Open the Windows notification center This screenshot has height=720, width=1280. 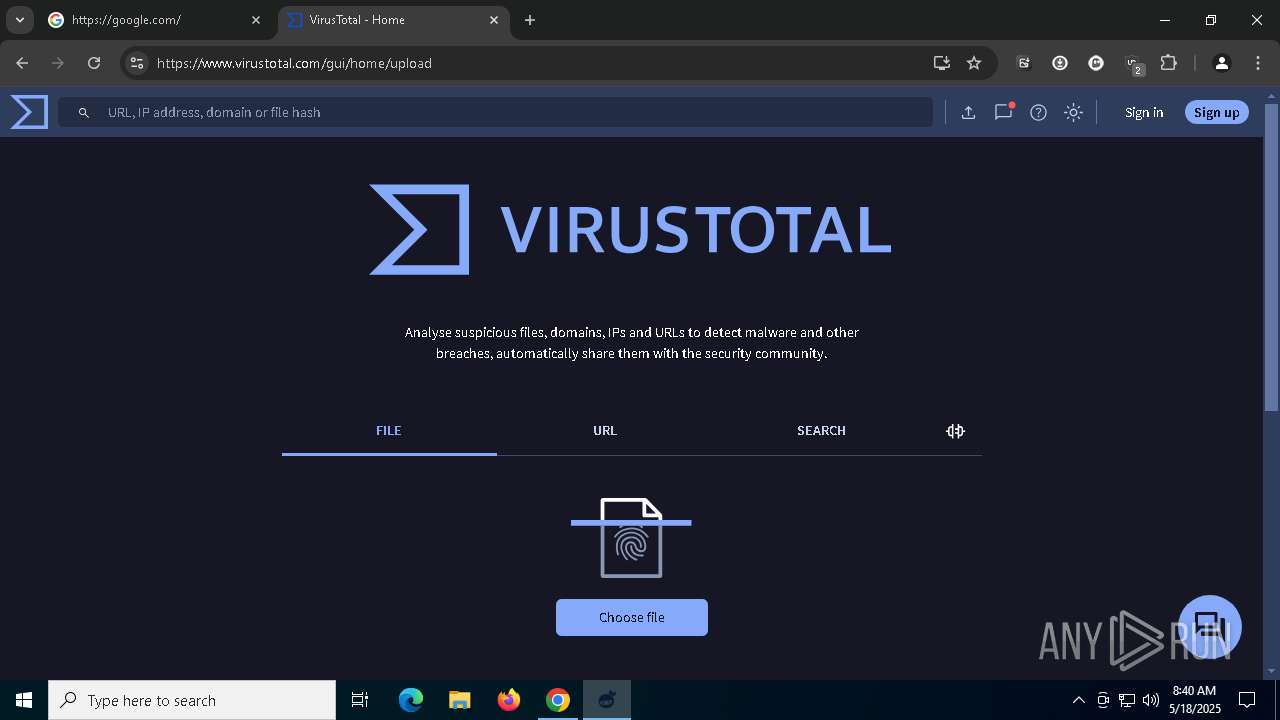tap(1247, 700)
